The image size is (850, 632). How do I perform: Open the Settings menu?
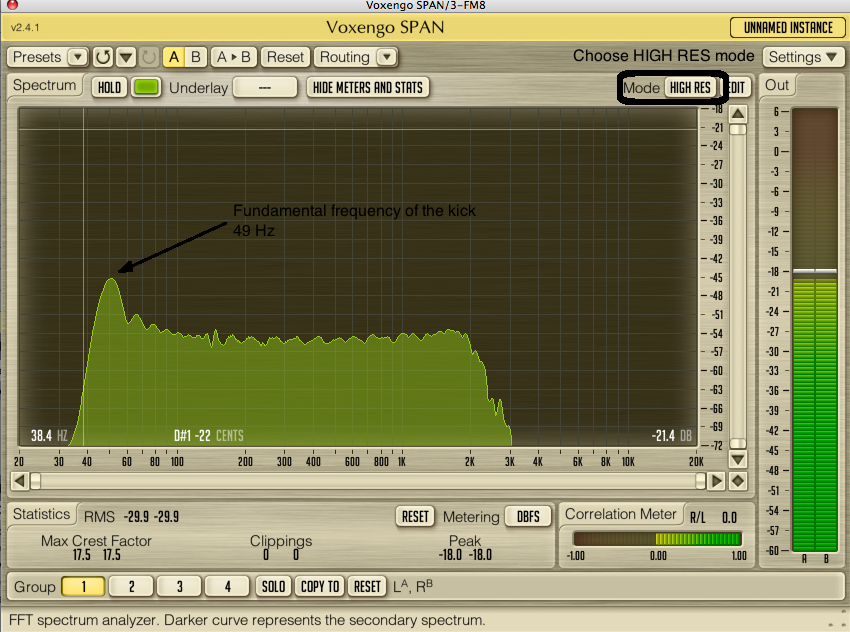pos(803,57)
